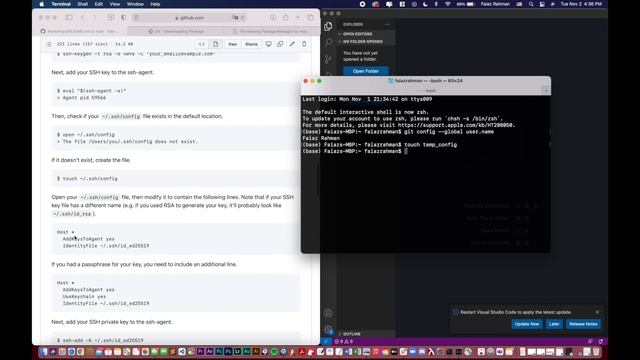Toggle the Safari sidebar
Screen dimensions: 640x360
click(x=69, y=18)
